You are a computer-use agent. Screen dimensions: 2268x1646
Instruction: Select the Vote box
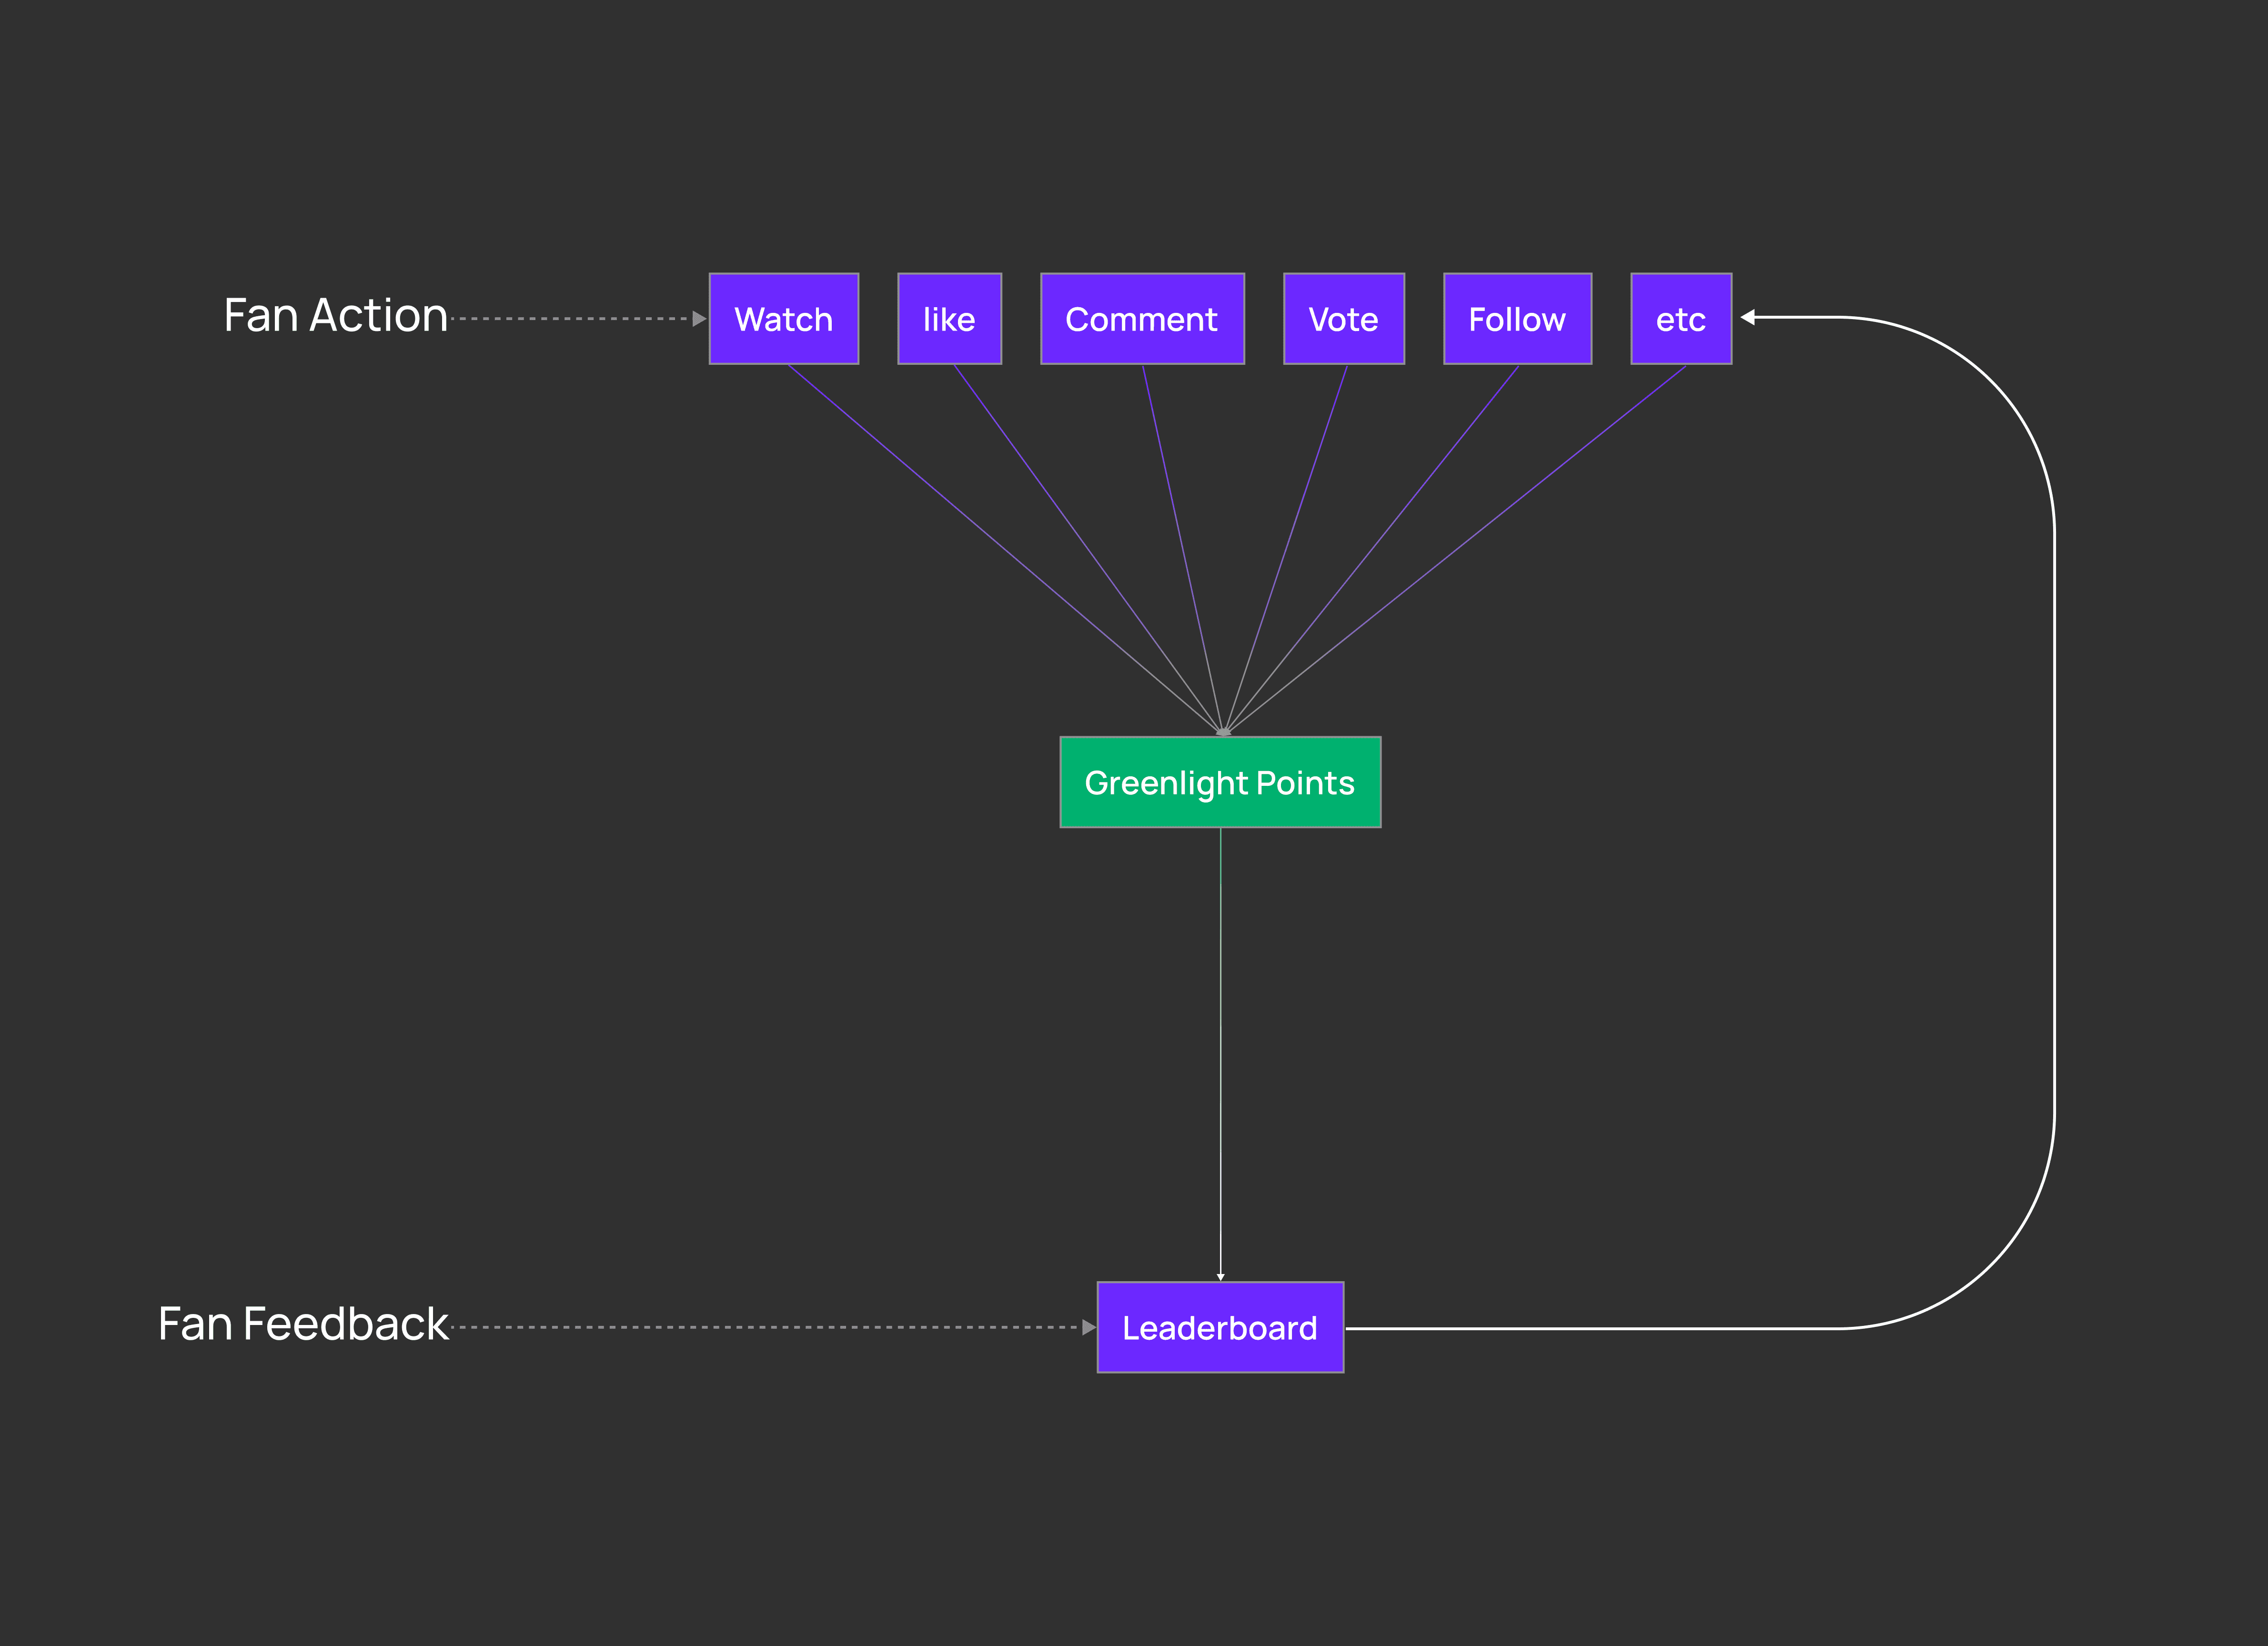pyautogui.click(x=1343, y=319)
